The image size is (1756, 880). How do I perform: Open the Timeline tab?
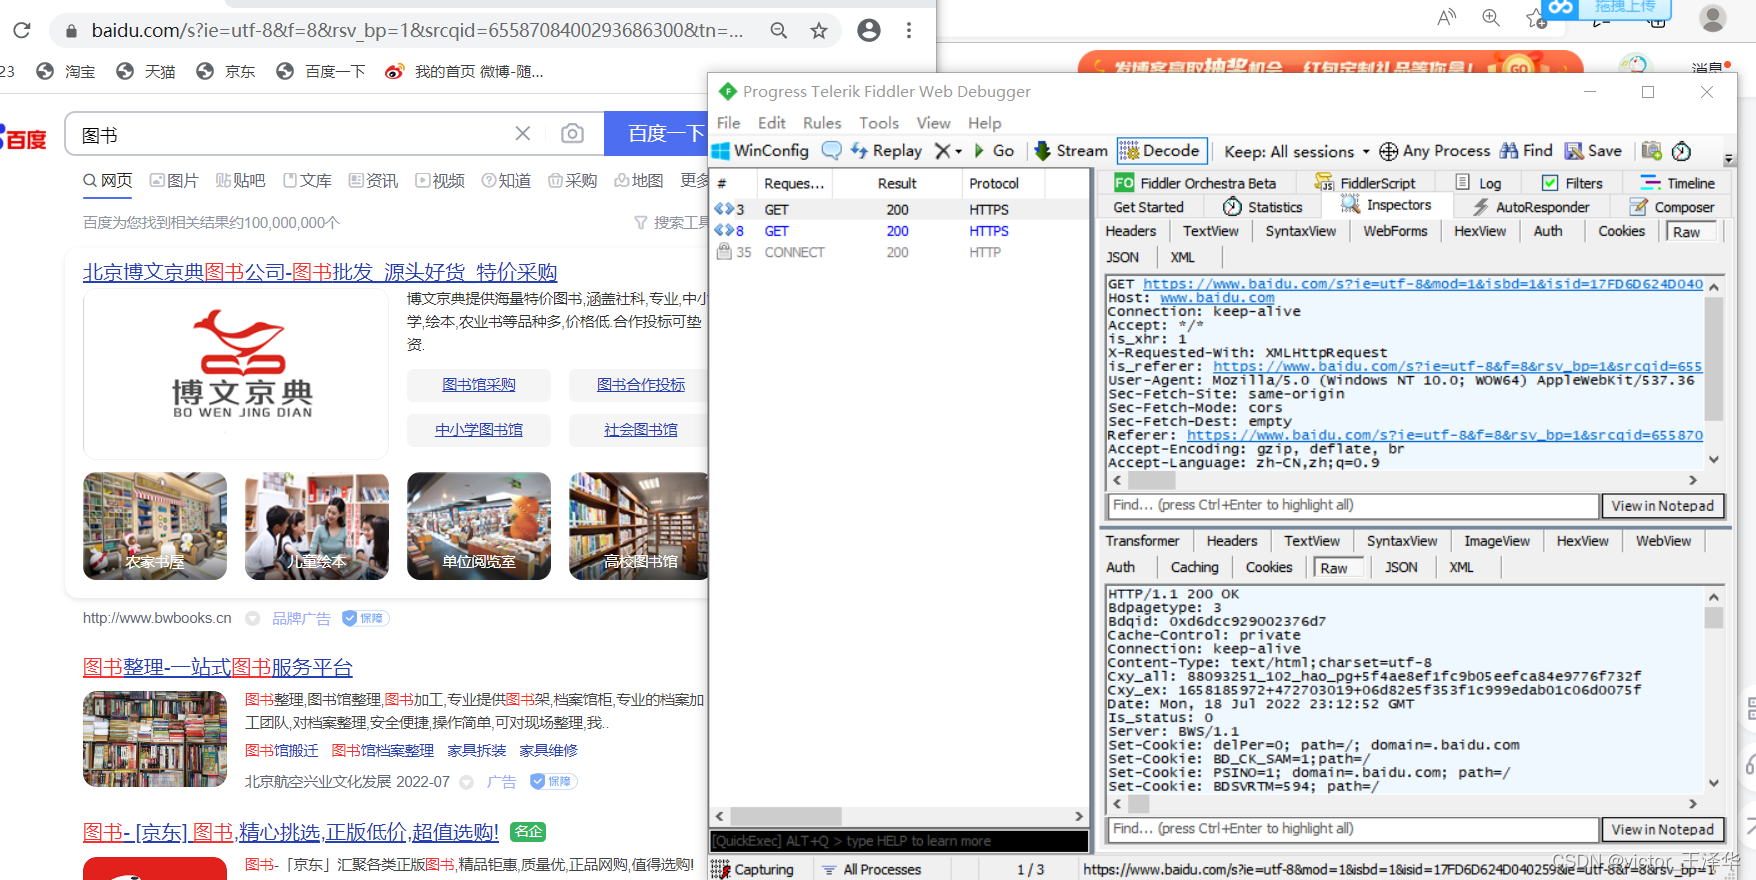point(1678,183)
